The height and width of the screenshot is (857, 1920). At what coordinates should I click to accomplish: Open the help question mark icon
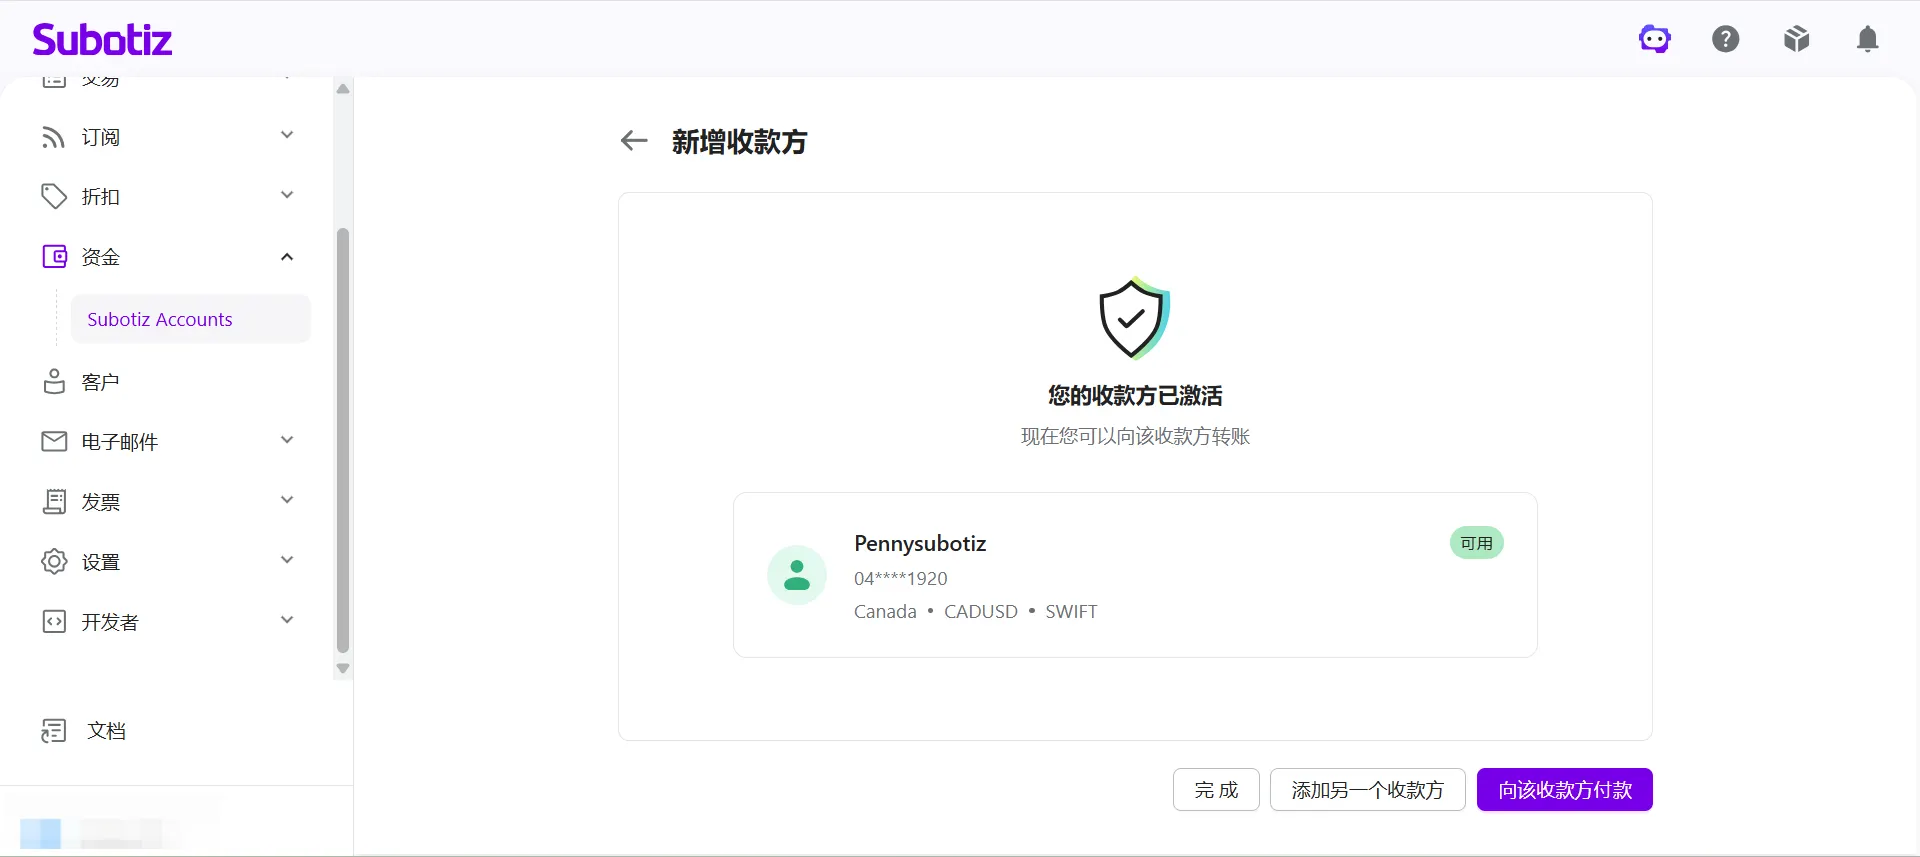pos(1726,39)
